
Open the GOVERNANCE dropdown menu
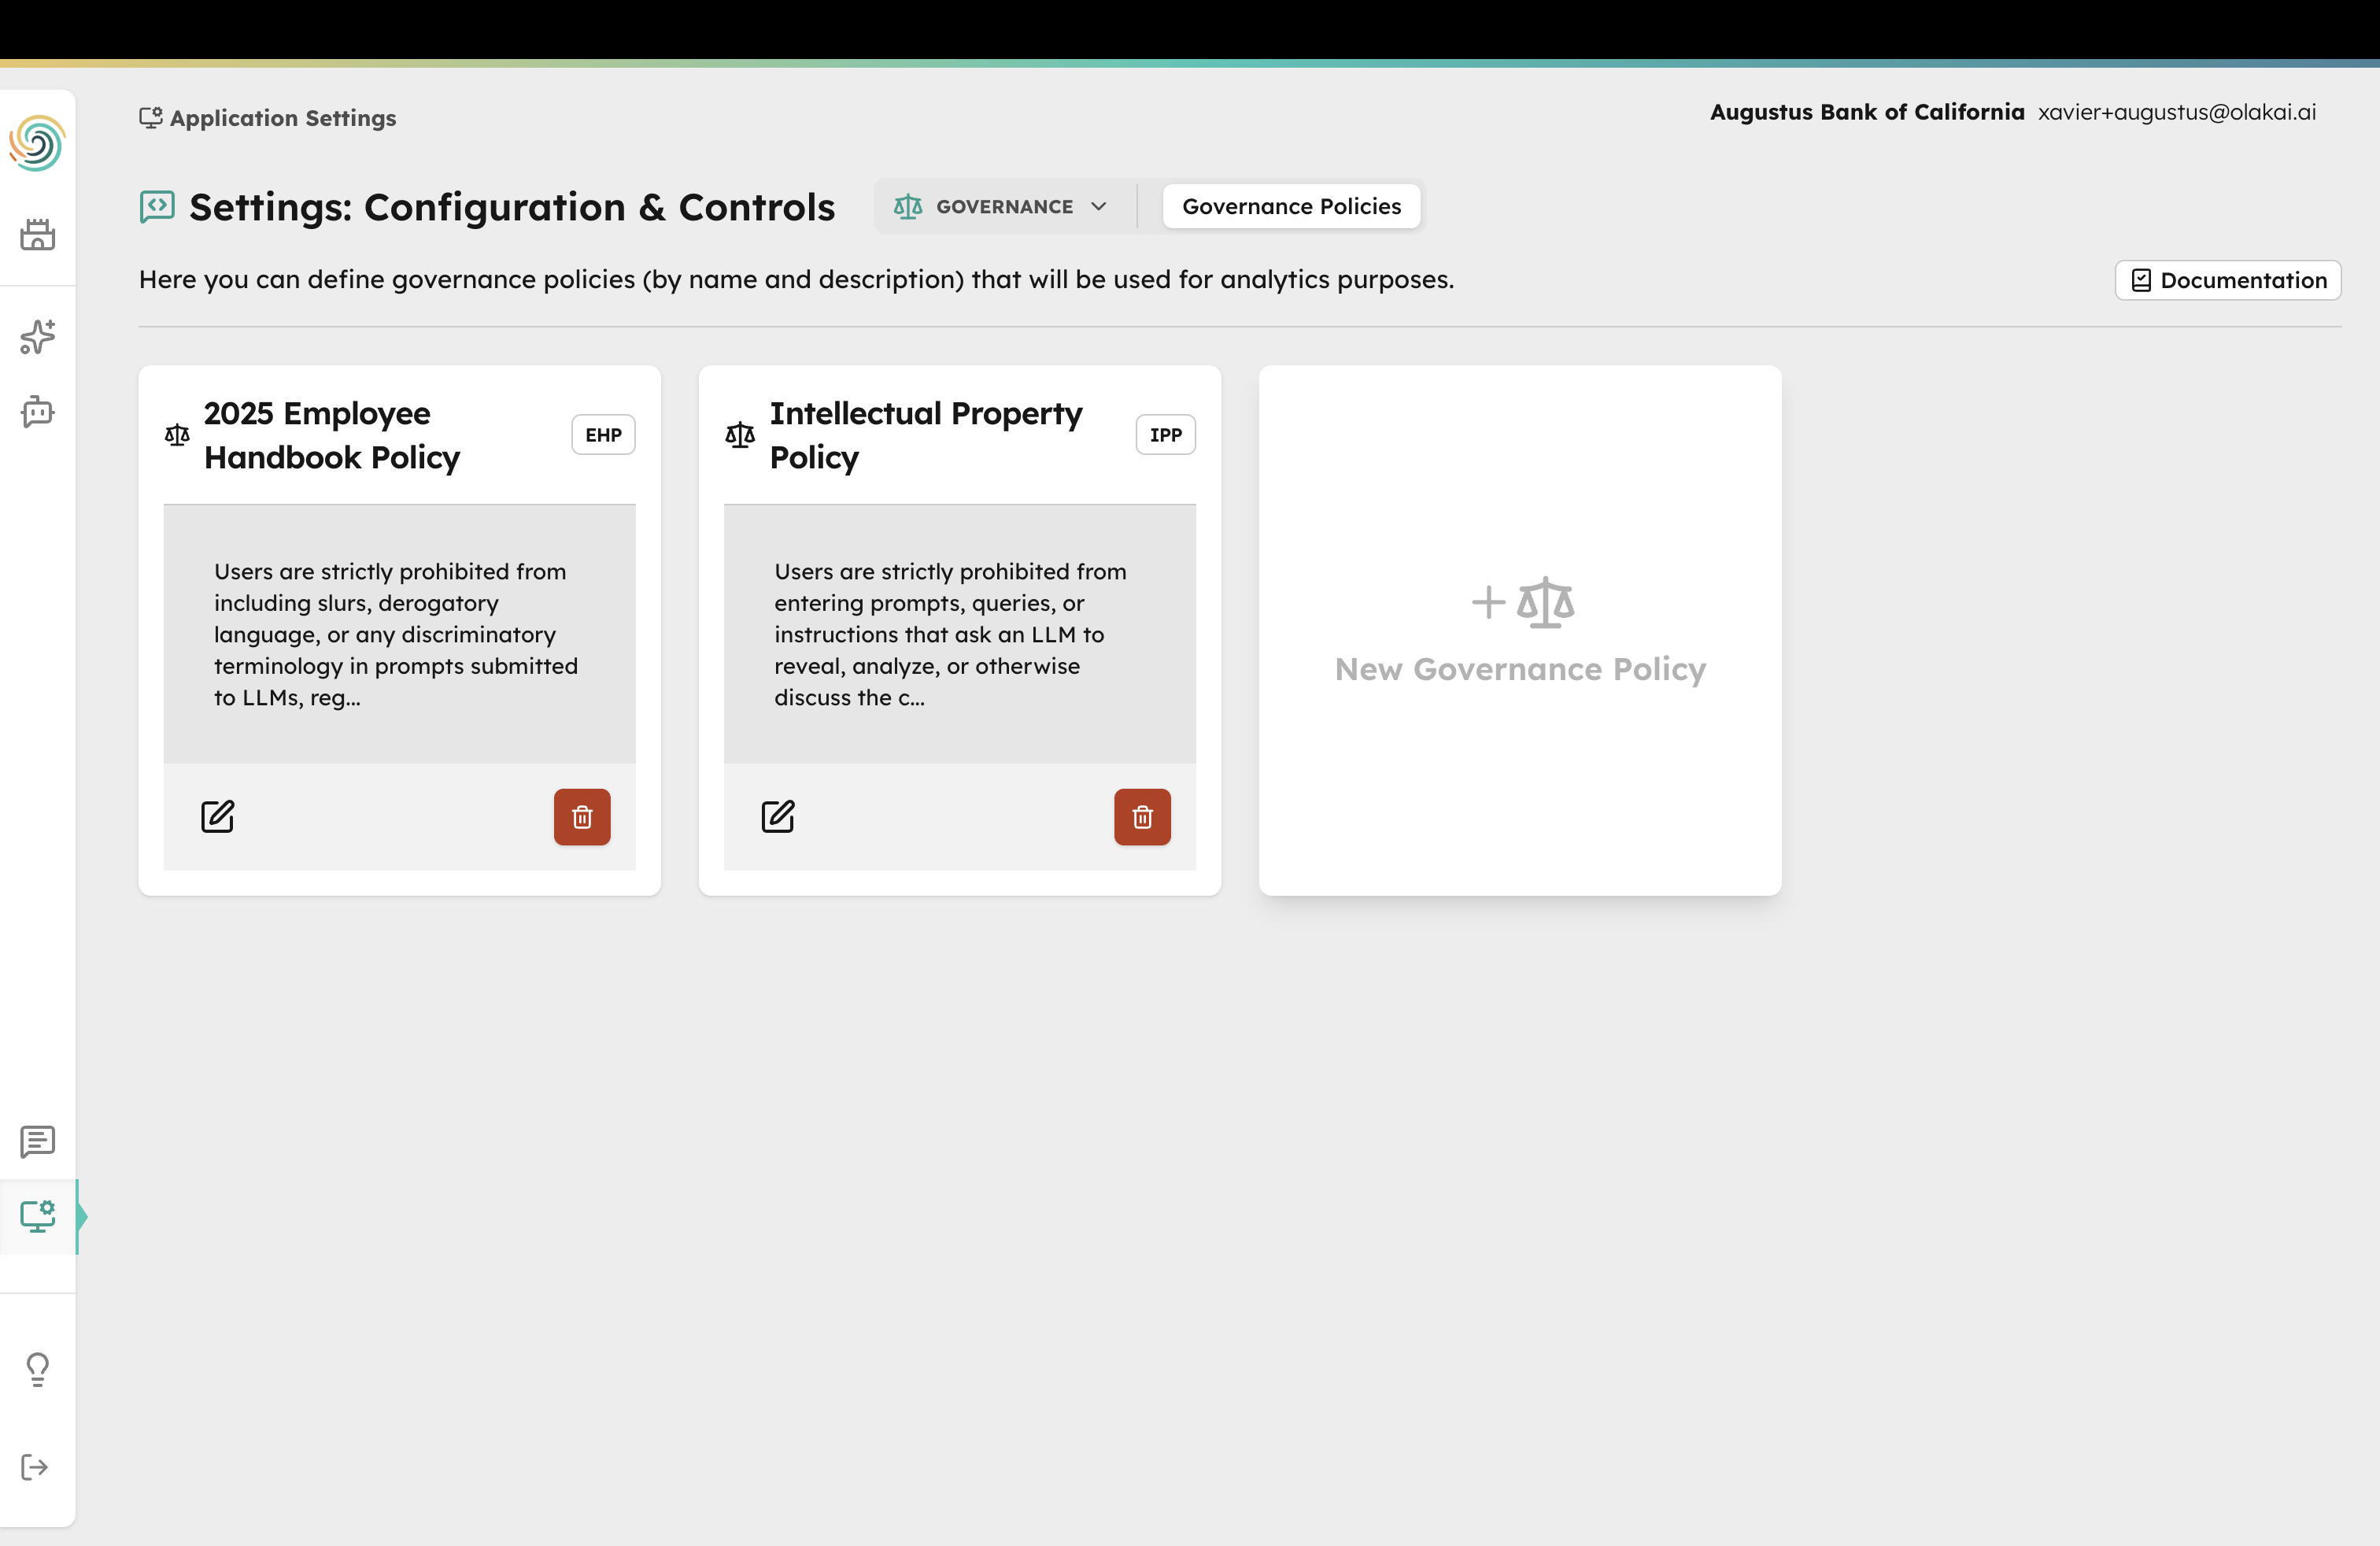tap(1003, 206)
